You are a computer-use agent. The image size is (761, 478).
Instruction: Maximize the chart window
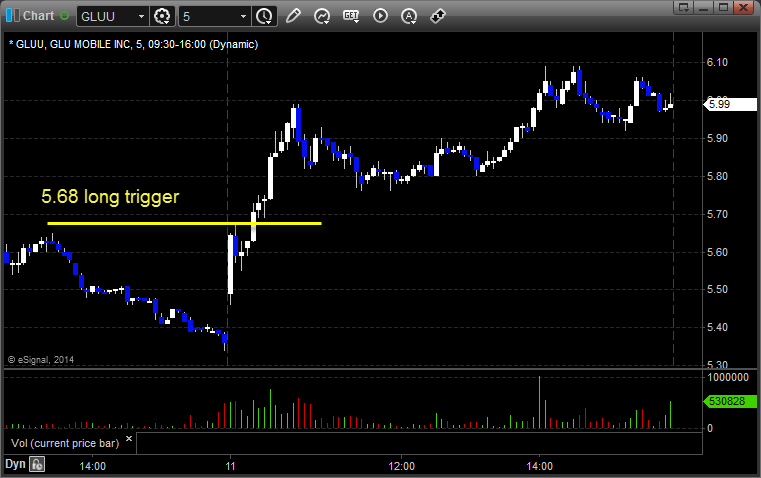(723, 7)
